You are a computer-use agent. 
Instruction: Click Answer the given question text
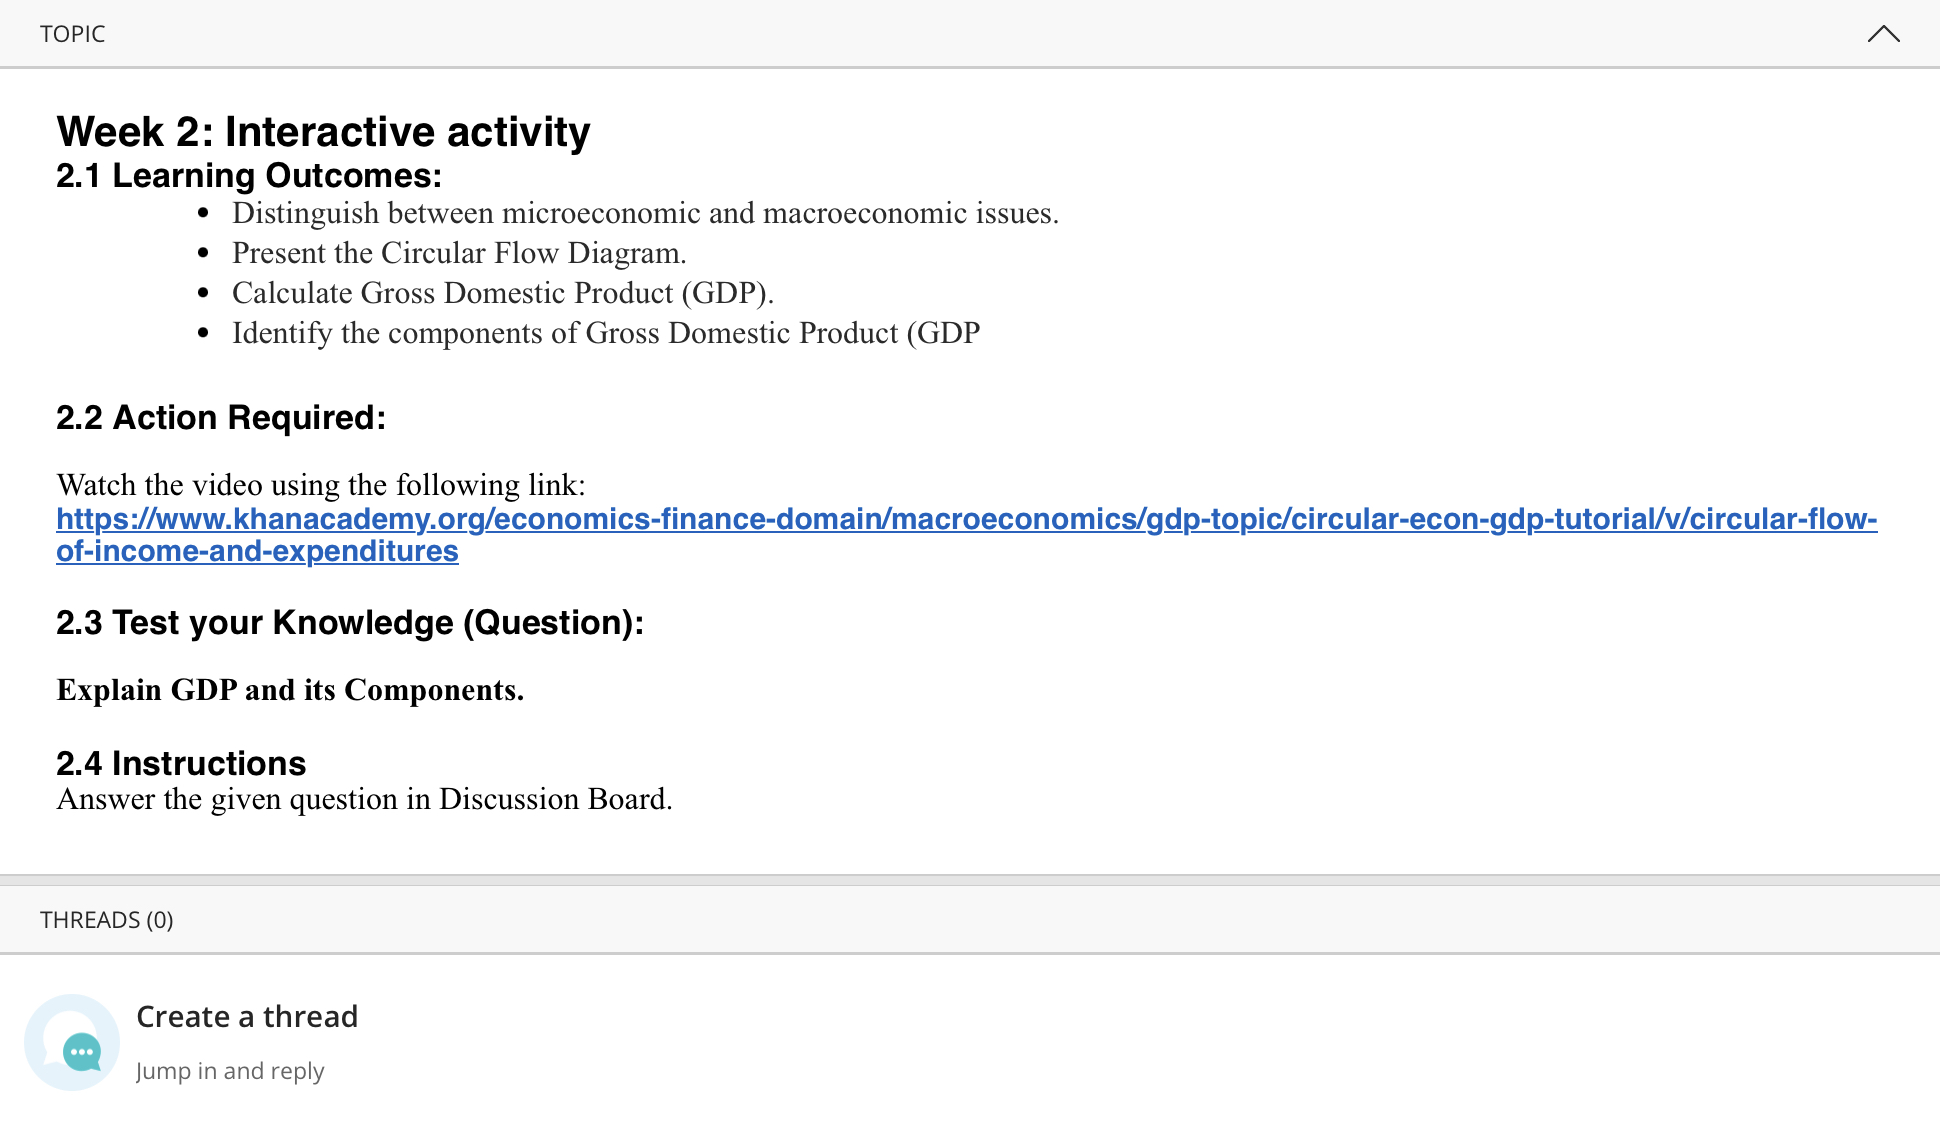(364, 799)
